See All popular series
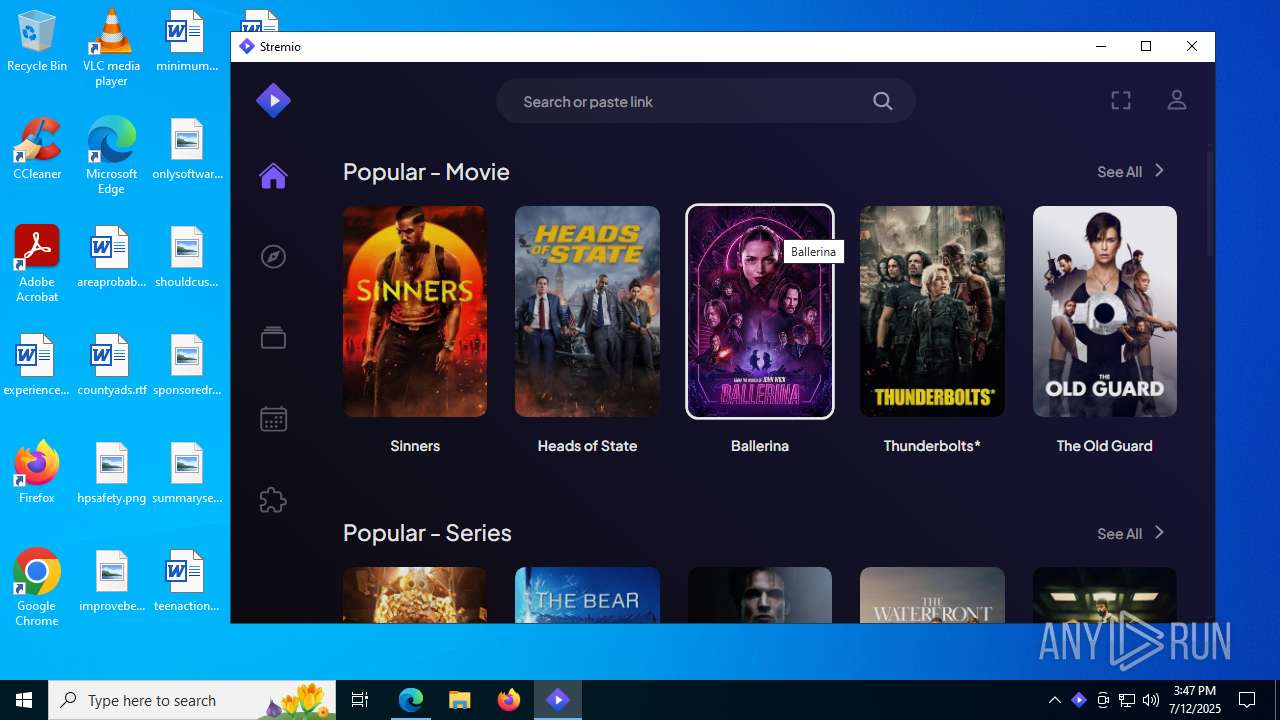This screenshot has height=720, width=1280. pyautogui.click(x=1131, y=534)
